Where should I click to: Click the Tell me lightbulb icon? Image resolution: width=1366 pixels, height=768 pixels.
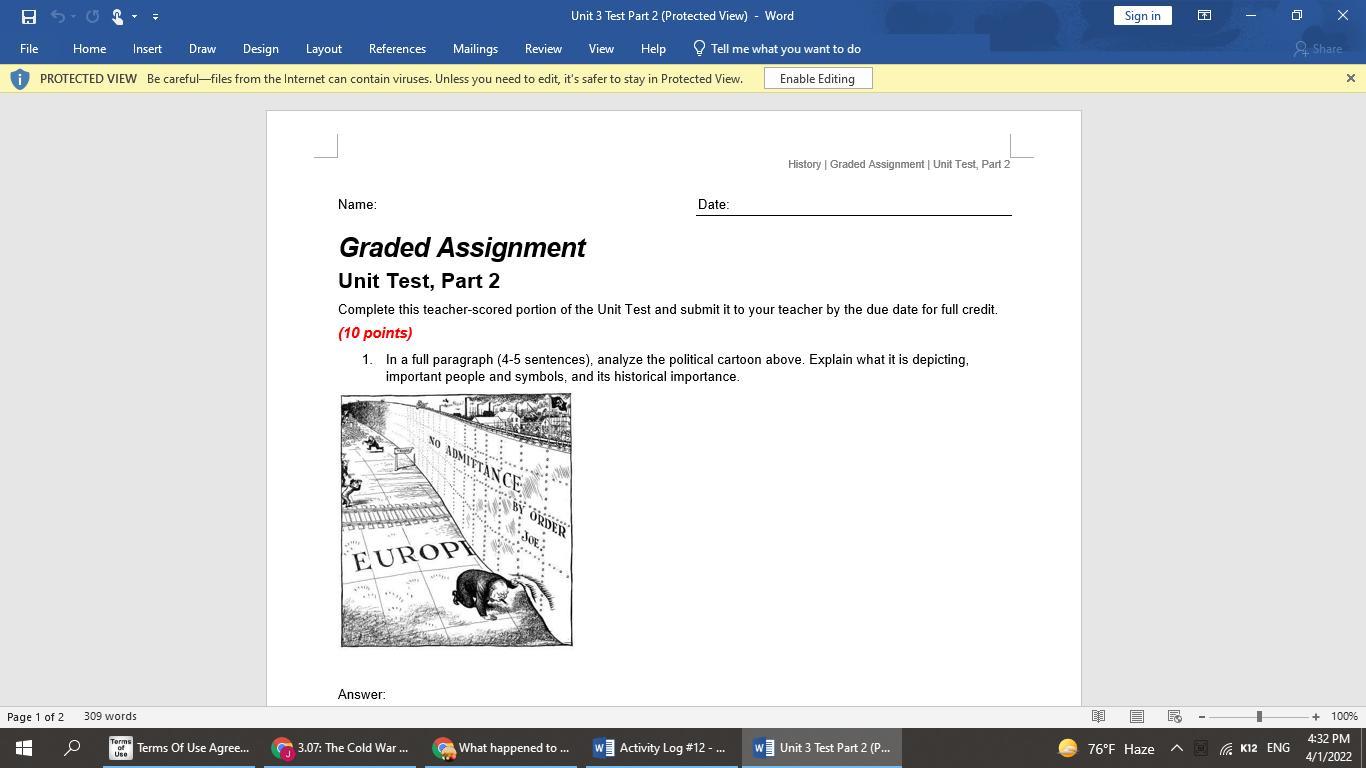[x=699, y=49]
